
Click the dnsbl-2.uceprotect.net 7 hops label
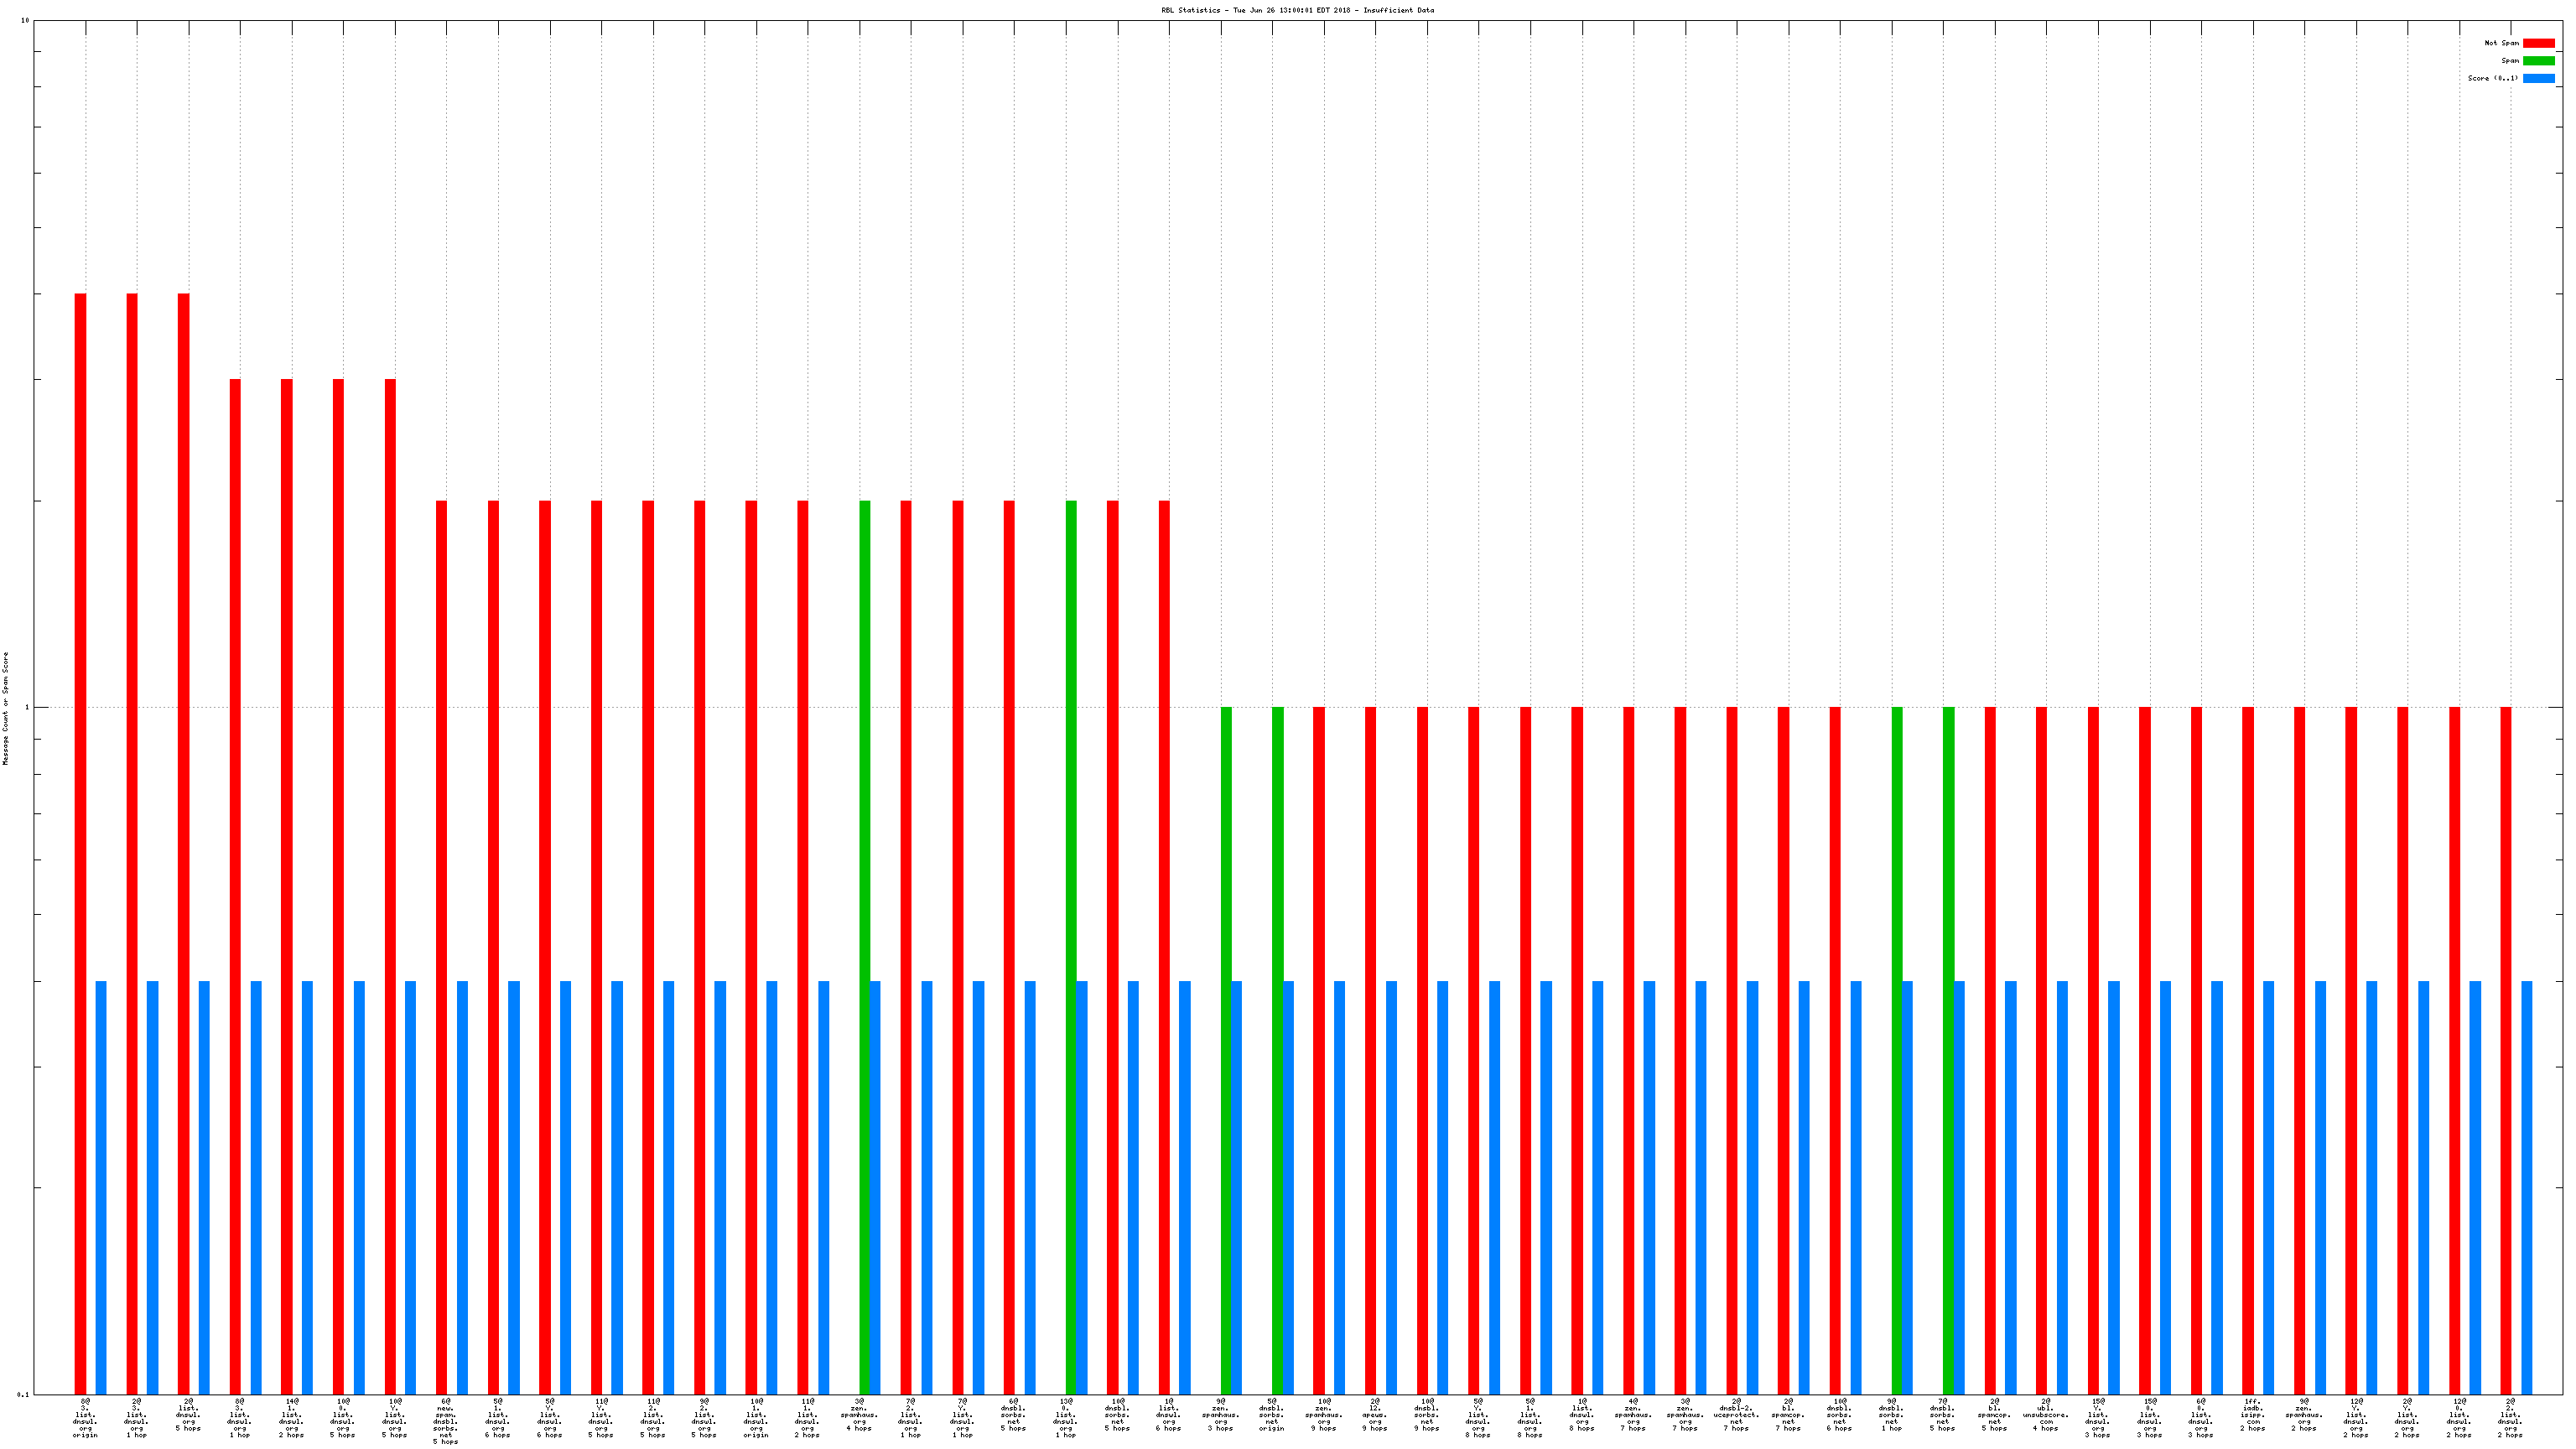1736,1415
